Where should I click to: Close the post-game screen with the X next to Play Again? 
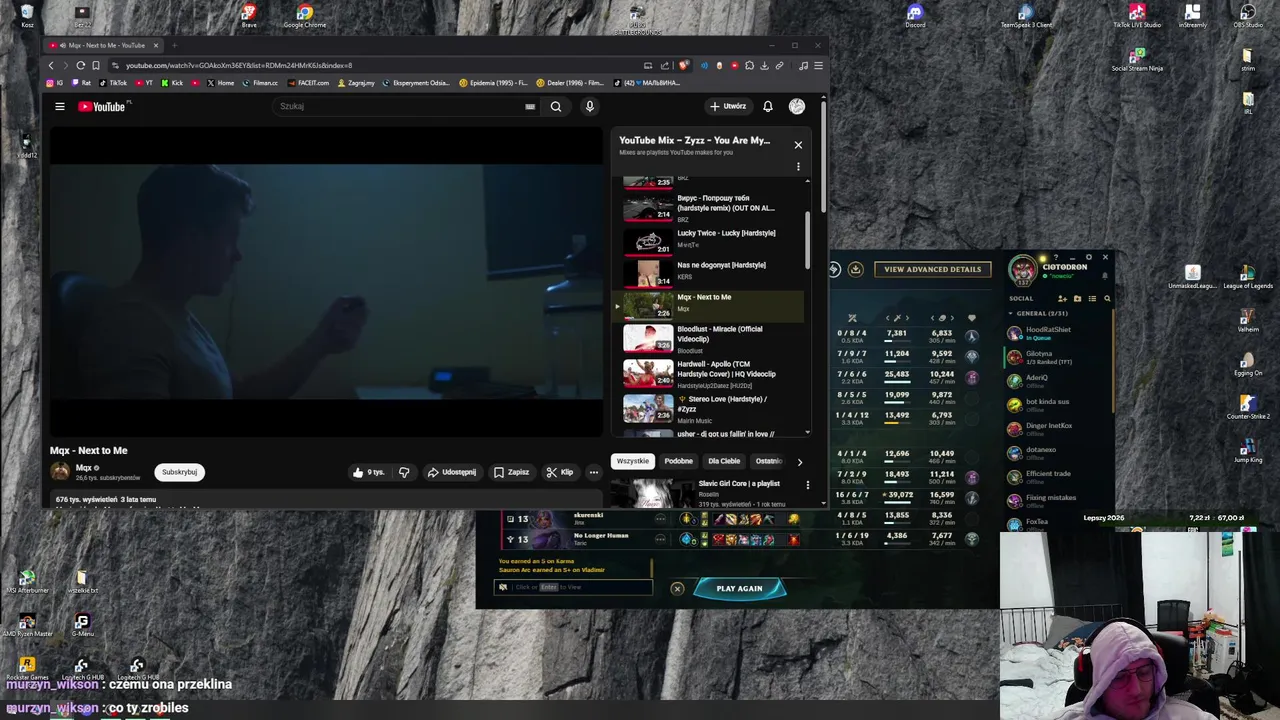point(677,588)
